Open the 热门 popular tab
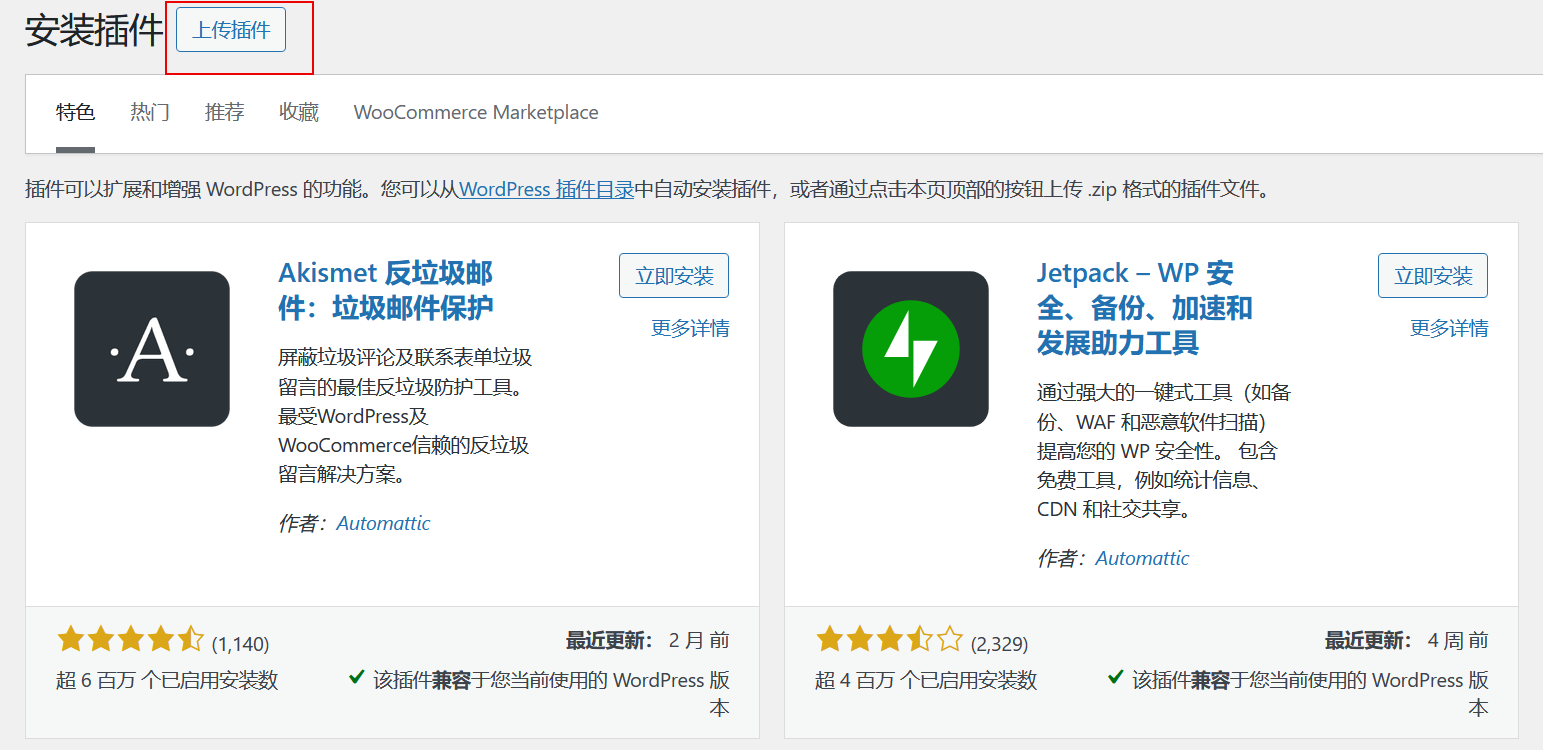Screen dimensions: 1544x750 (x=150, y=112)
